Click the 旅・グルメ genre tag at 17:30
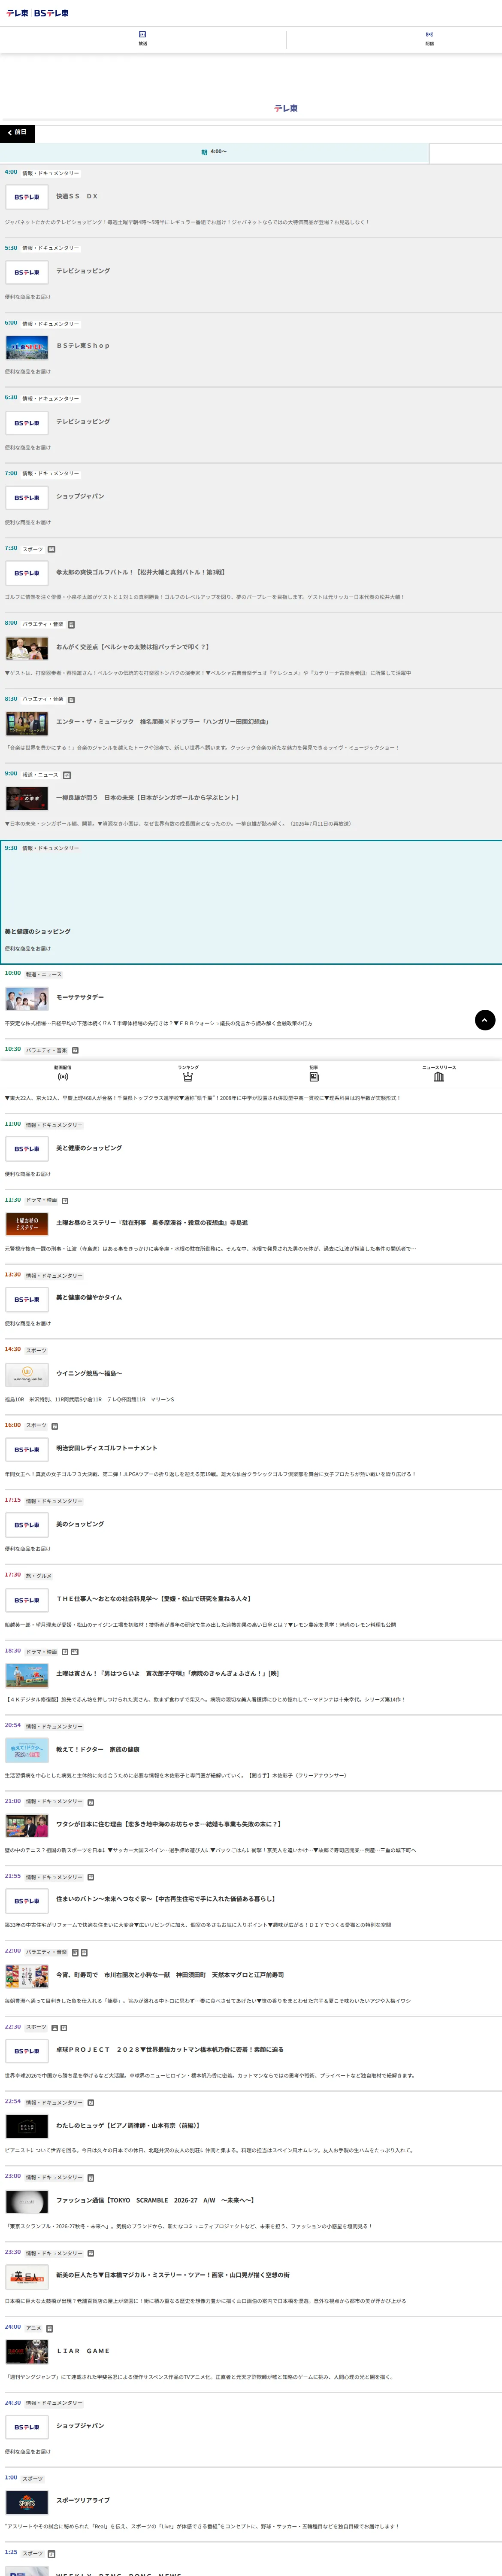Screen dimensions: 502x2576 (x=39, y=1576)
